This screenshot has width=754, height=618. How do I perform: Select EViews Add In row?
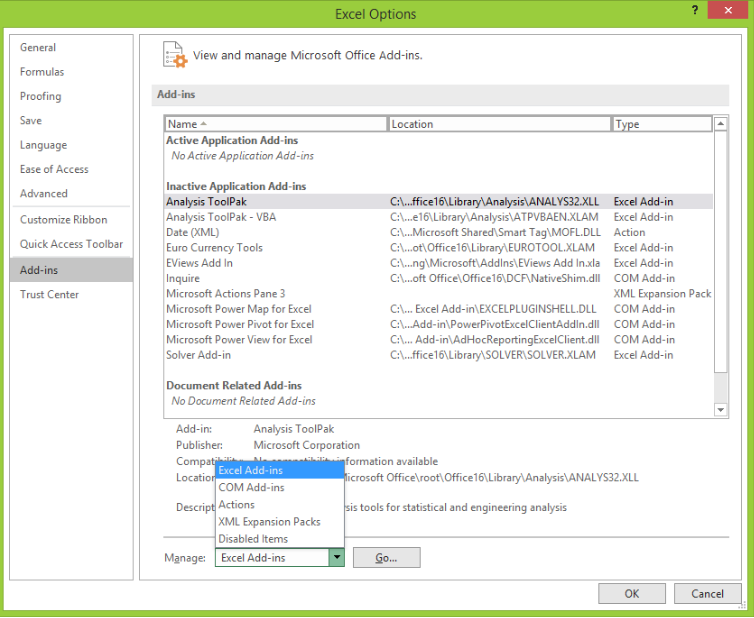(438, 263)
